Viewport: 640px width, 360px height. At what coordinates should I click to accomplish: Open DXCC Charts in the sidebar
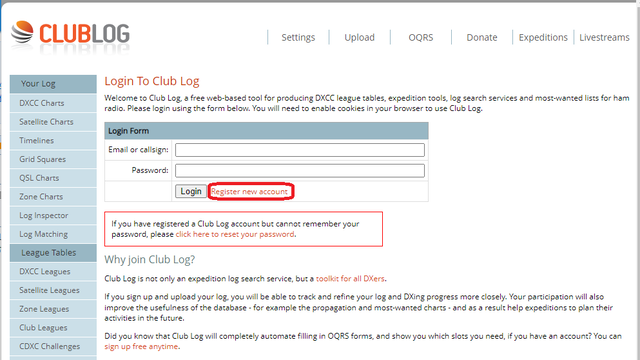(53, 103)
